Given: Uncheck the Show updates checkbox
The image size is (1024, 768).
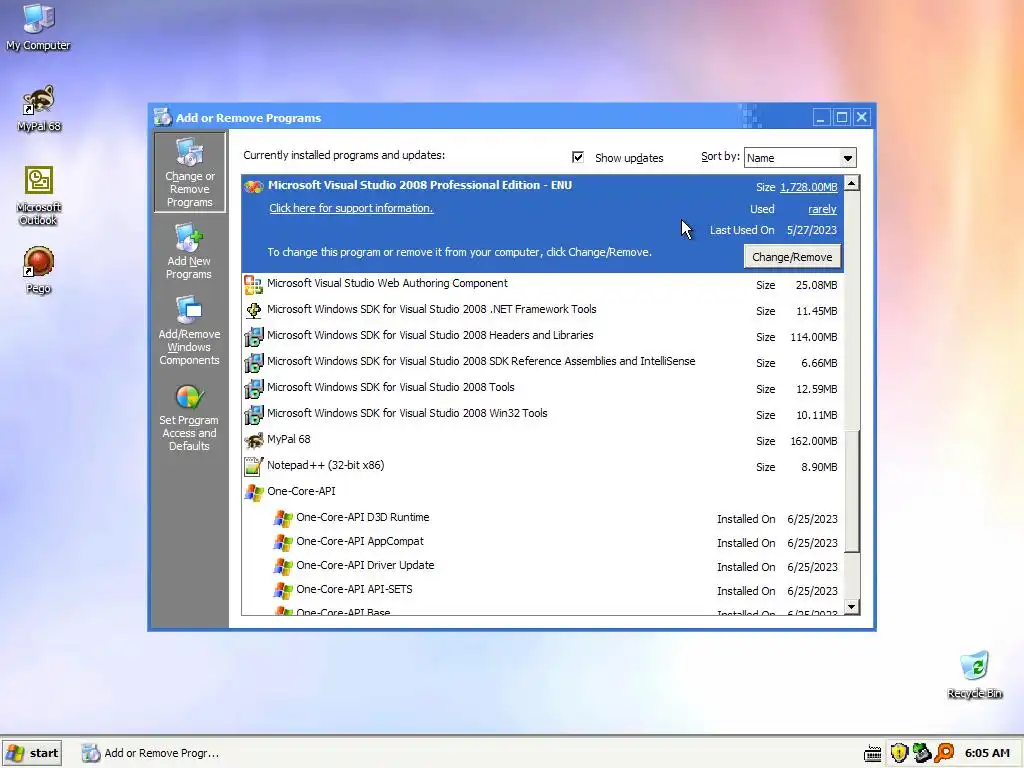Looking at the screenshot, I should point(577,157).
